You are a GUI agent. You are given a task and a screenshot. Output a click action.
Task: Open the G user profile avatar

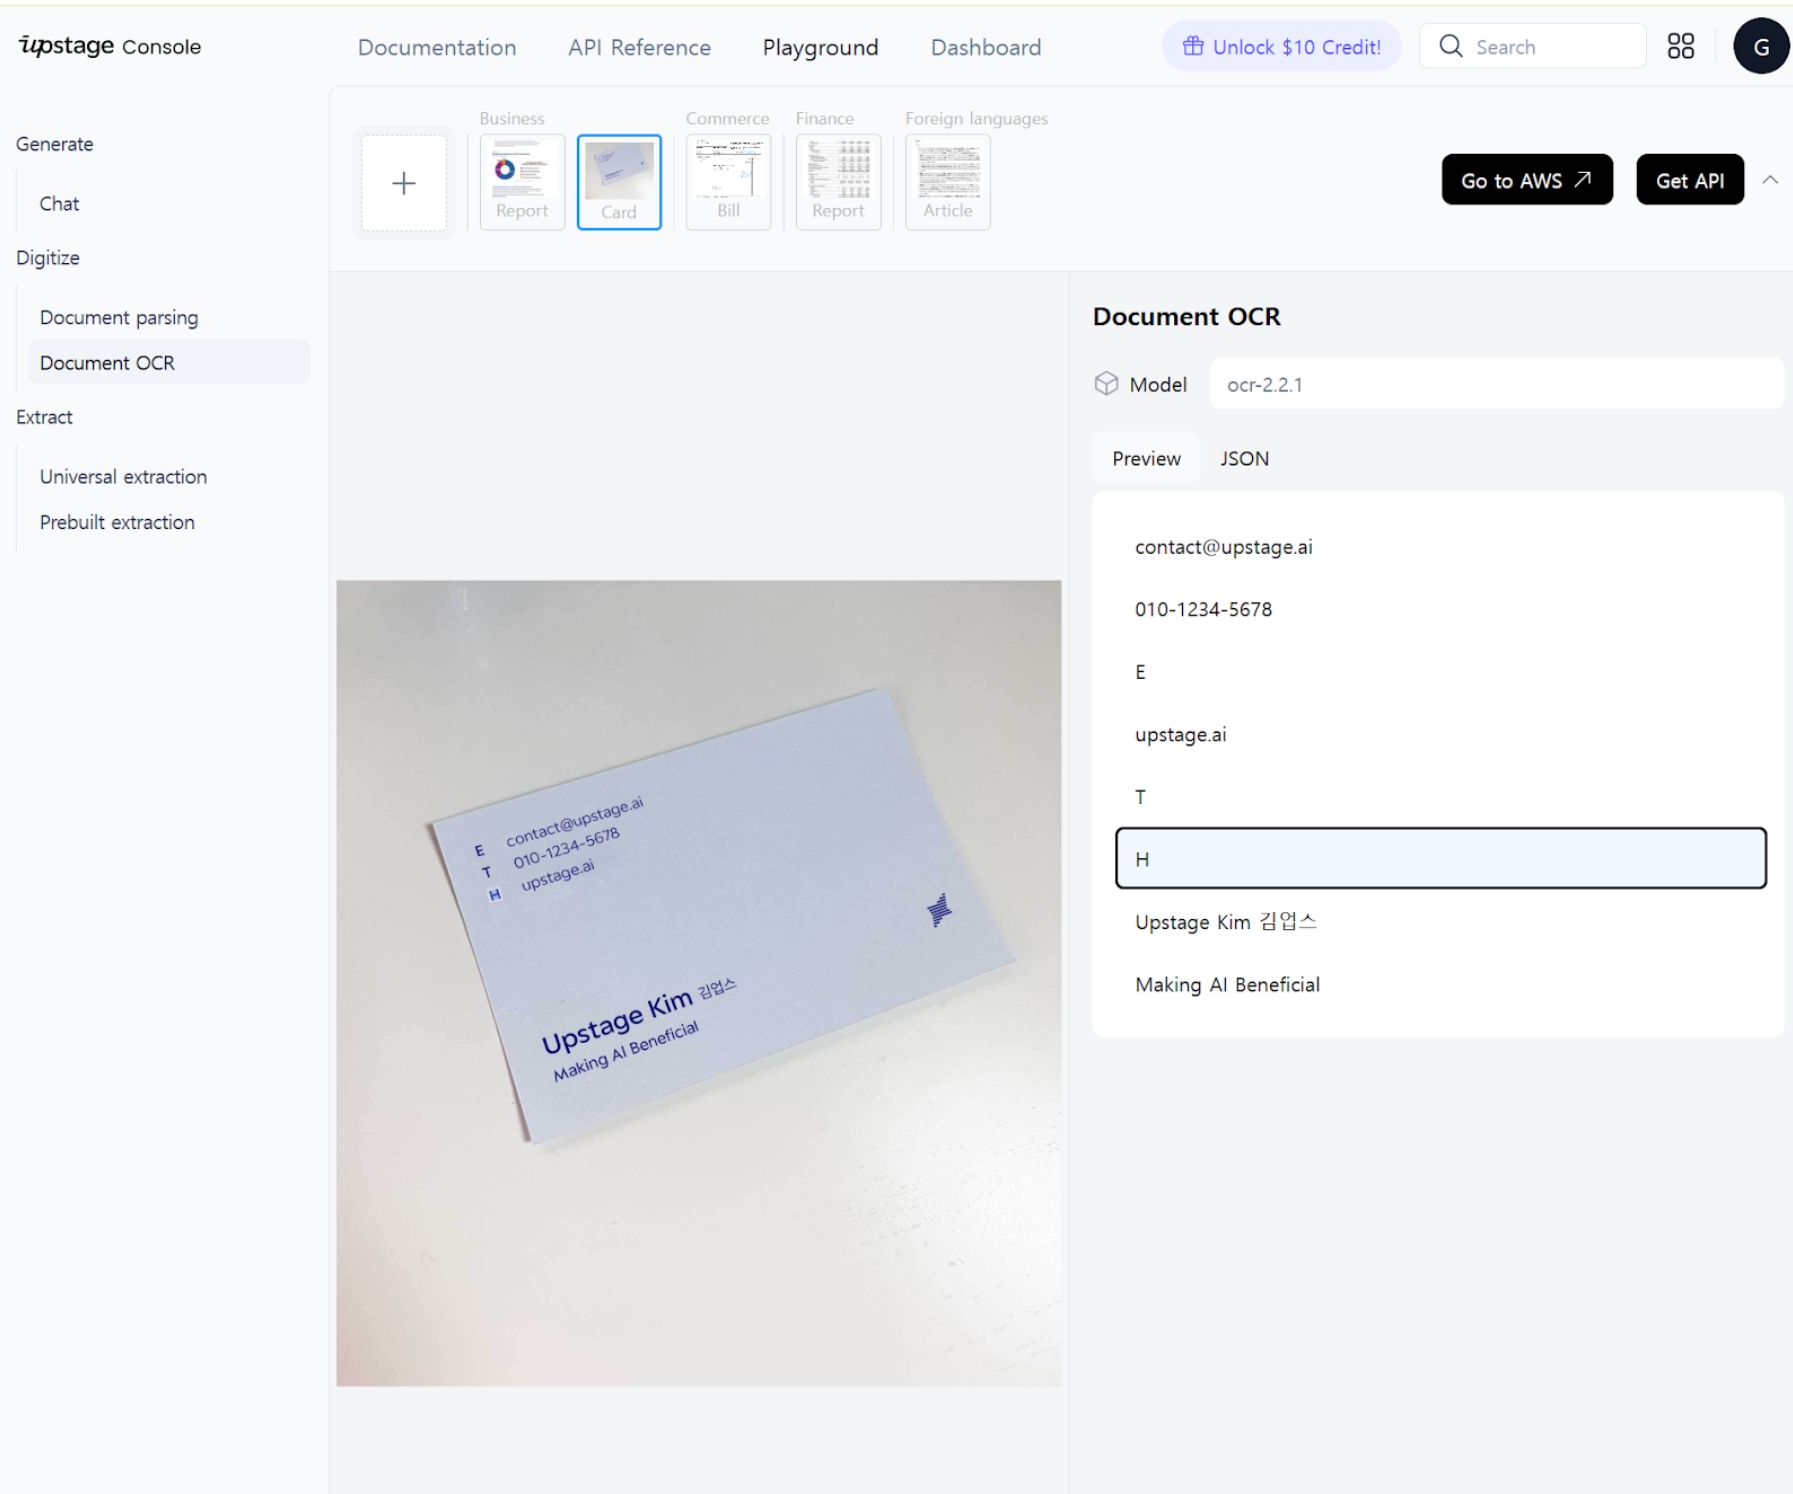(1761, 46)
